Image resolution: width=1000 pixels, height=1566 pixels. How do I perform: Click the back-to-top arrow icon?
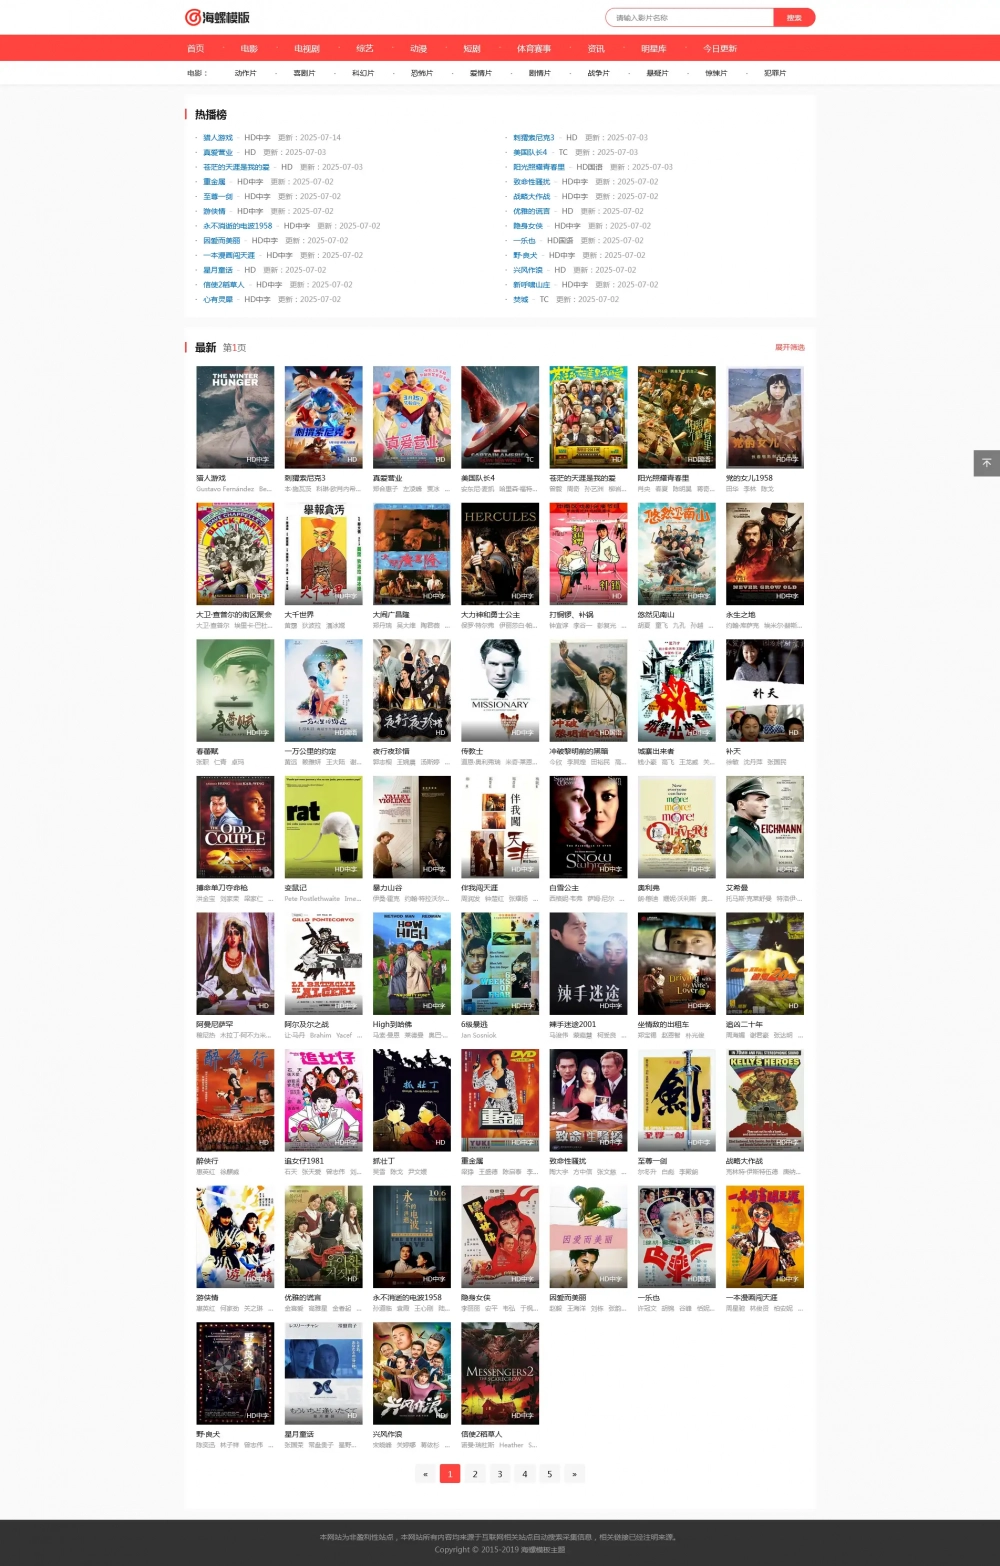(x=986, y=463)
